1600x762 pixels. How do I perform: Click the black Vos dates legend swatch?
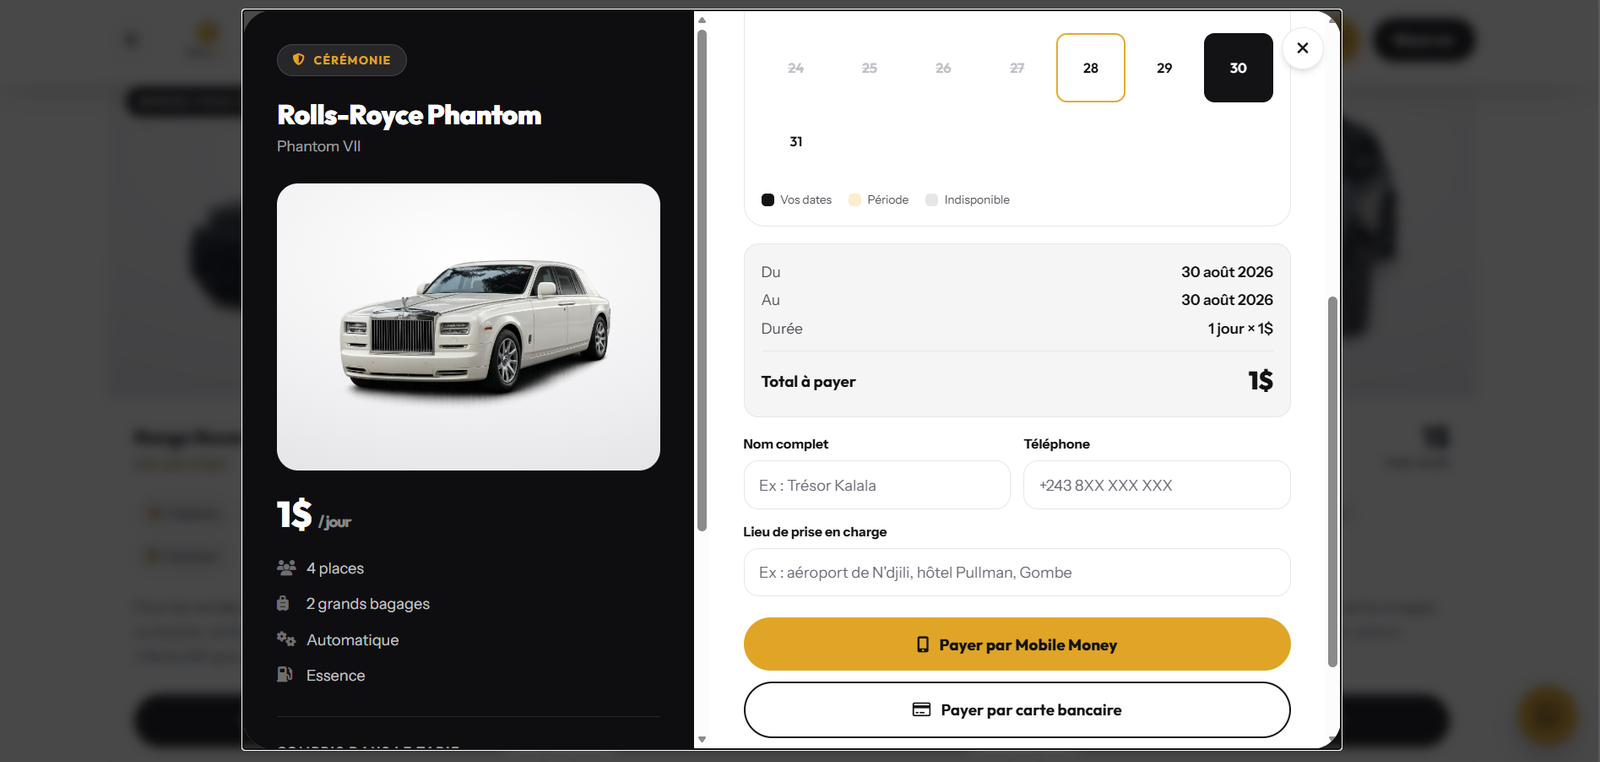click(768, 200)
